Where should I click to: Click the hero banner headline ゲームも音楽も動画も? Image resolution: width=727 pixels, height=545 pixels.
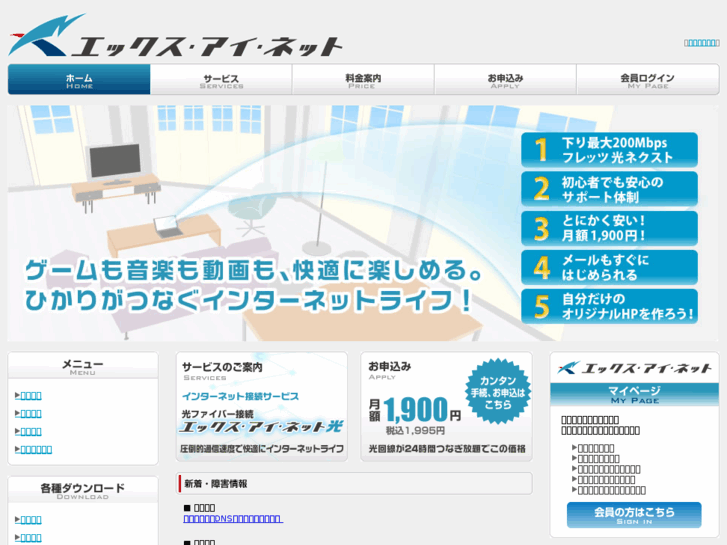[253, 285]
